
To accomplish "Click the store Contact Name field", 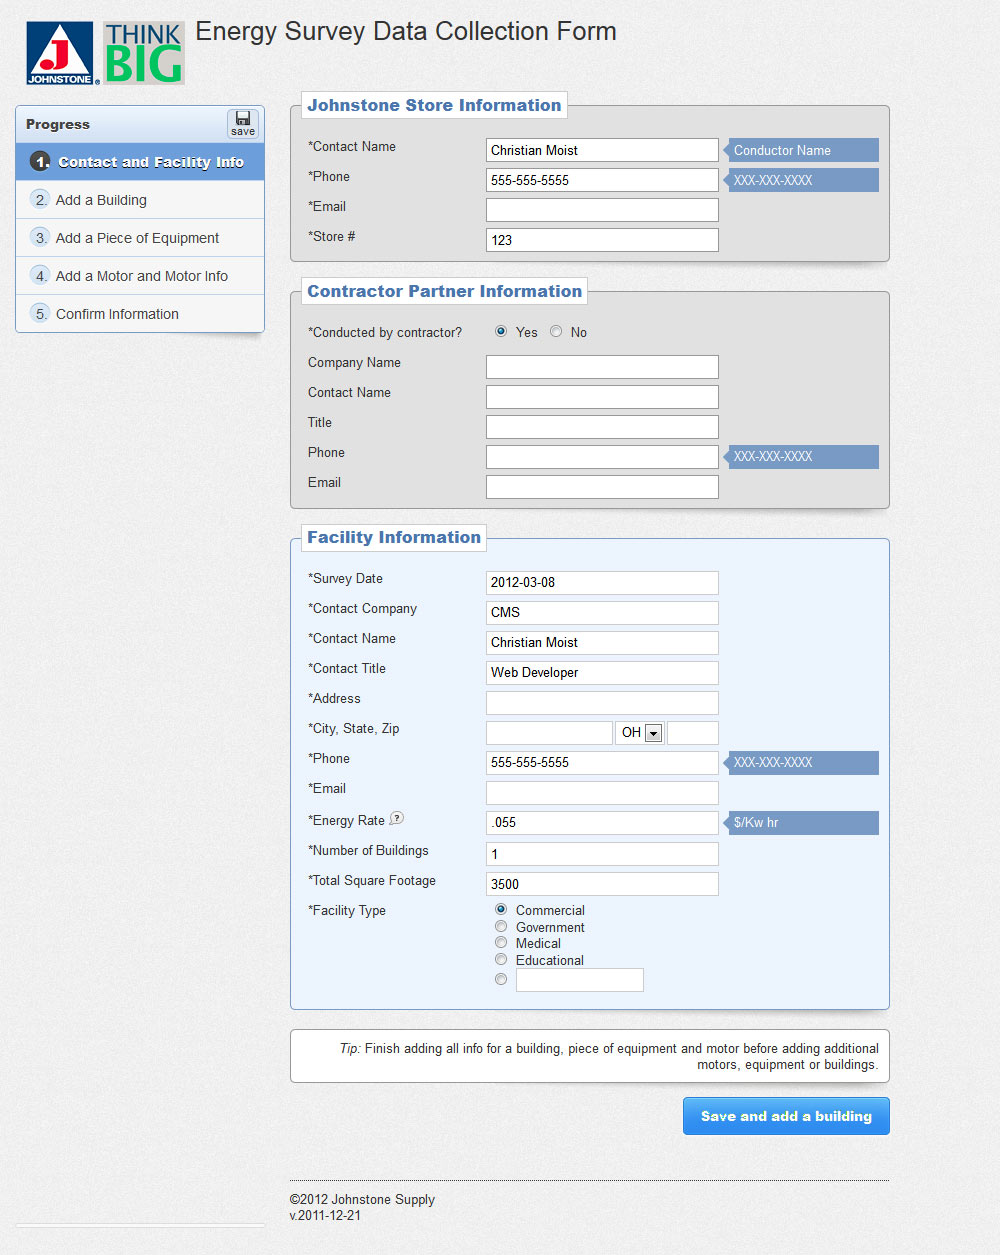I will click(x=602, y=150).
